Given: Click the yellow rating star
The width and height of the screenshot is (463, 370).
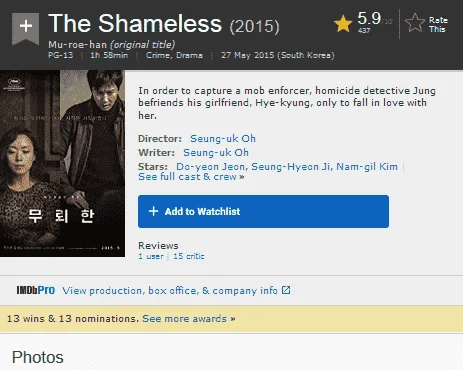Looking at the screenshot, I should click(343, 24).
